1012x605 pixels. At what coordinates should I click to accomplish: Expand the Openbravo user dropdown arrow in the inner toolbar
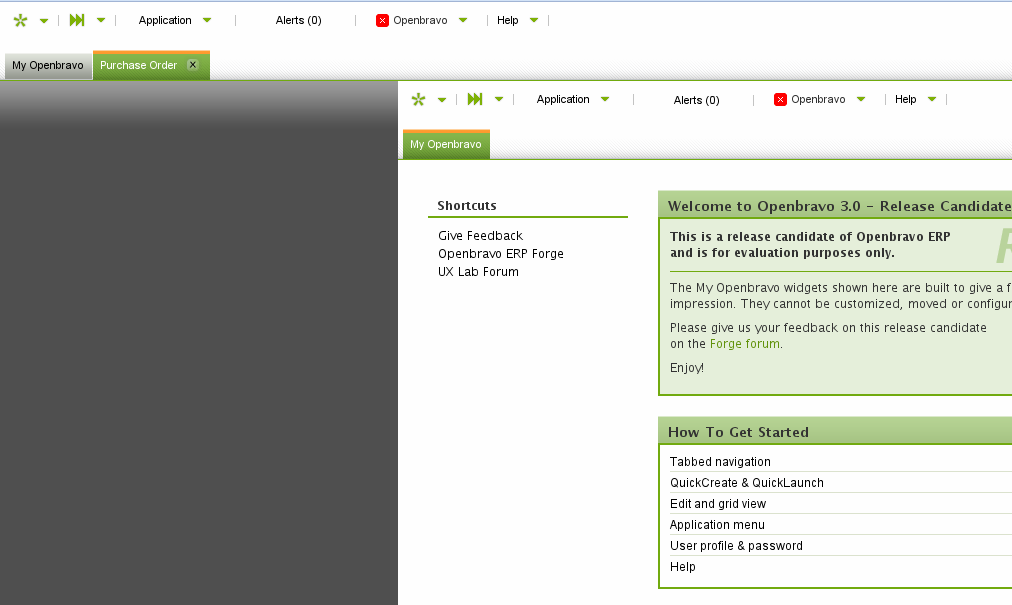click(x=861, y=99)
